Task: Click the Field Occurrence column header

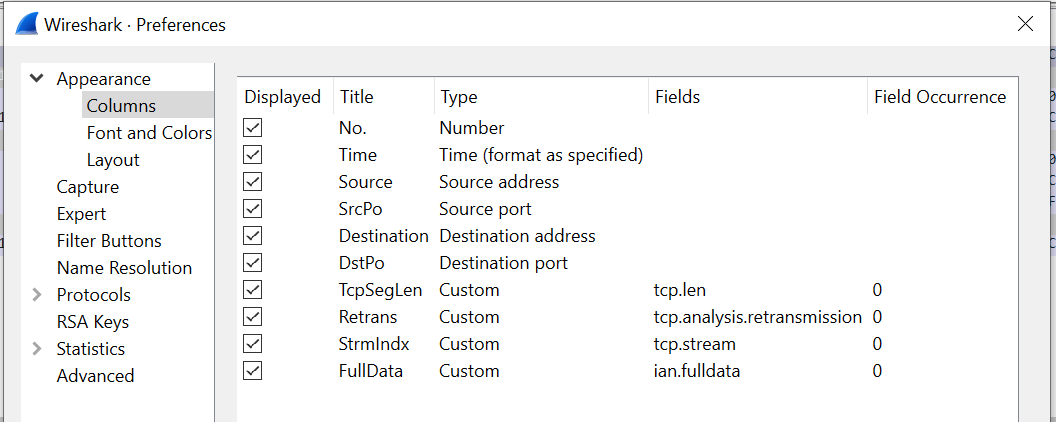Action: click(939, 97)
